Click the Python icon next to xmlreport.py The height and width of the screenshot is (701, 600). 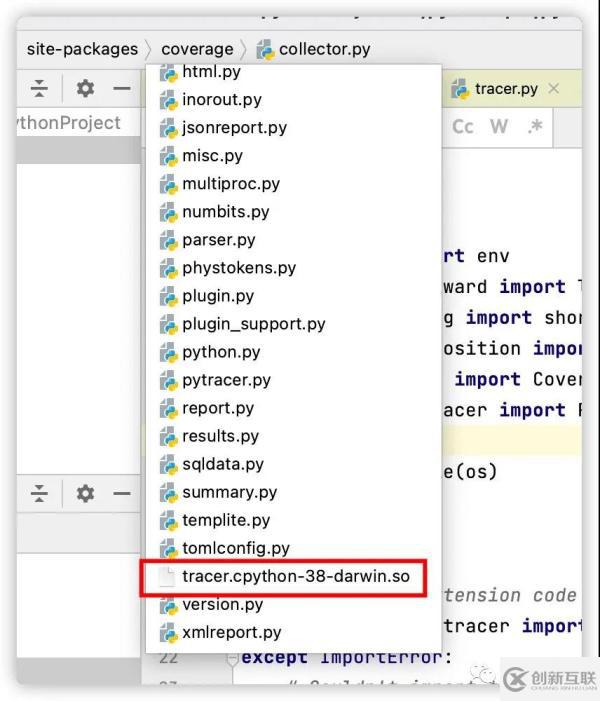click(169, 633)
